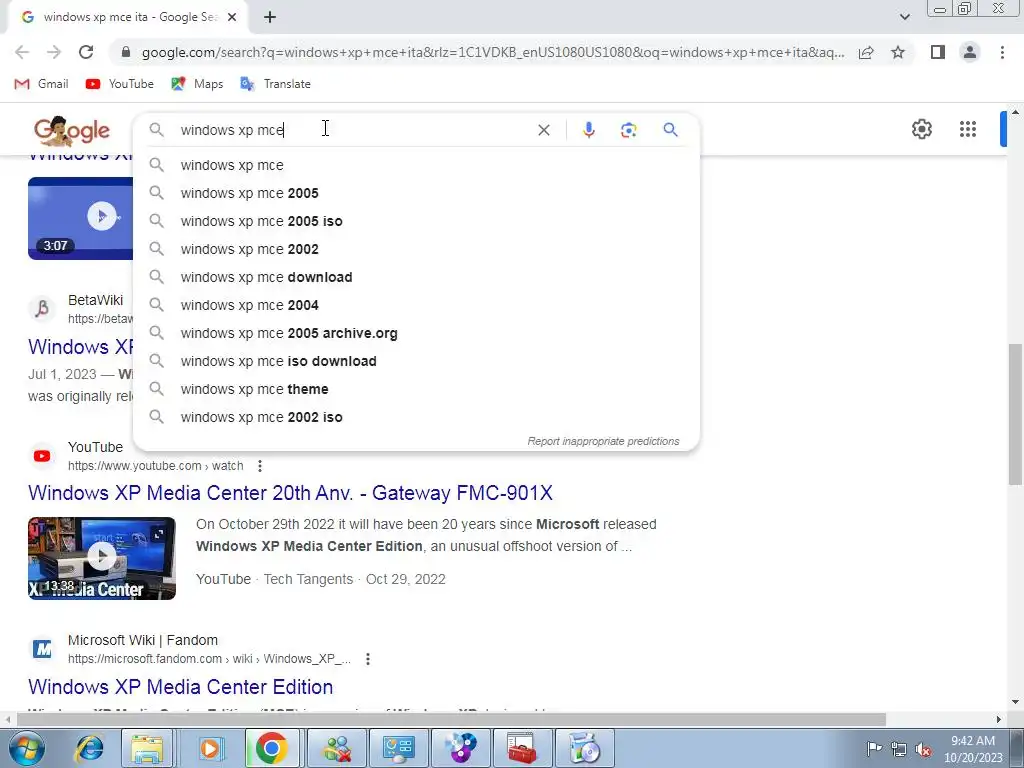Open a new tab with the plus button
This screenshot has height=768, width=1024.
pyautogui.click(x=270, y=17)
